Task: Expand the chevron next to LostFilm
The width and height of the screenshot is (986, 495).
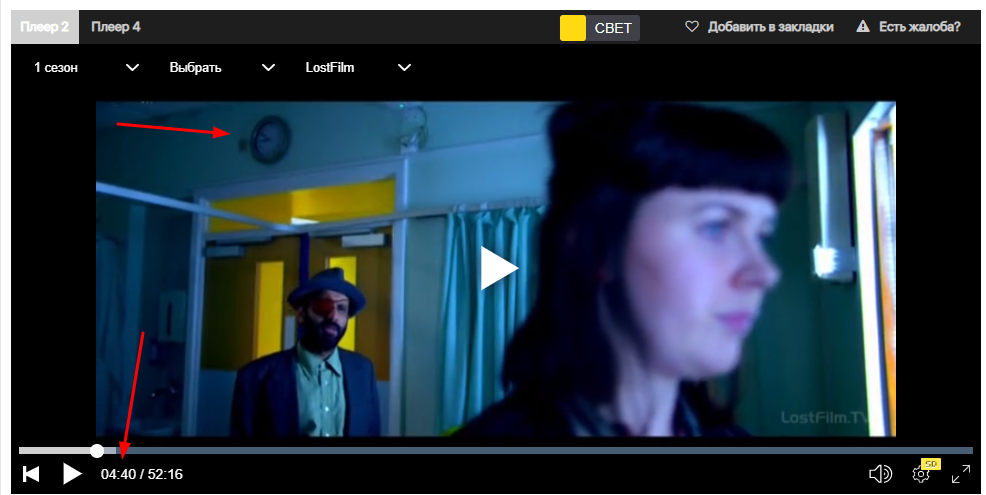Action: (404, 67)
